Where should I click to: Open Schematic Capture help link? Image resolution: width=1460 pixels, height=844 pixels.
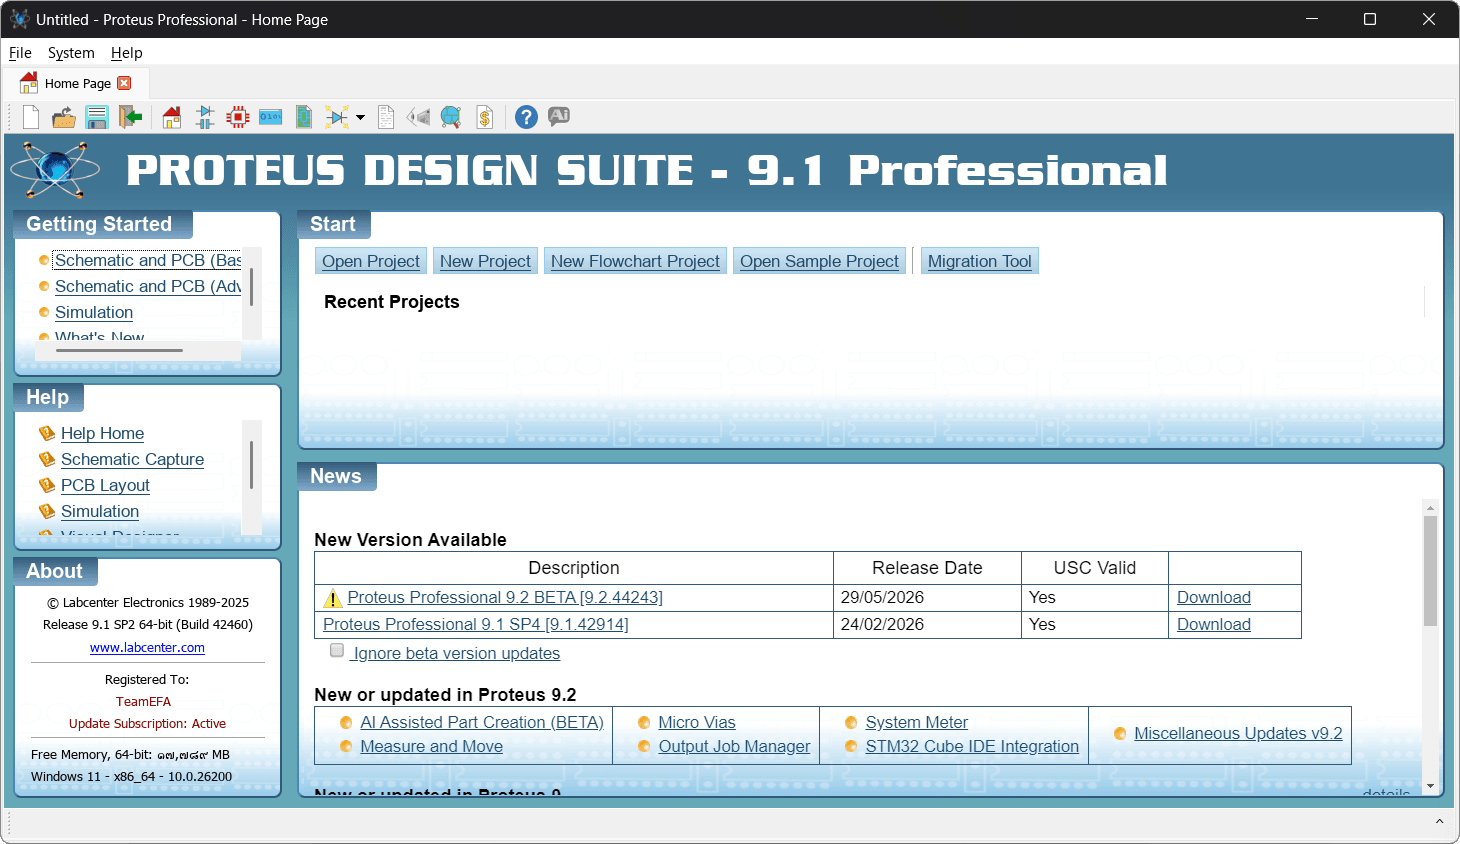click(x=132, y=459)
